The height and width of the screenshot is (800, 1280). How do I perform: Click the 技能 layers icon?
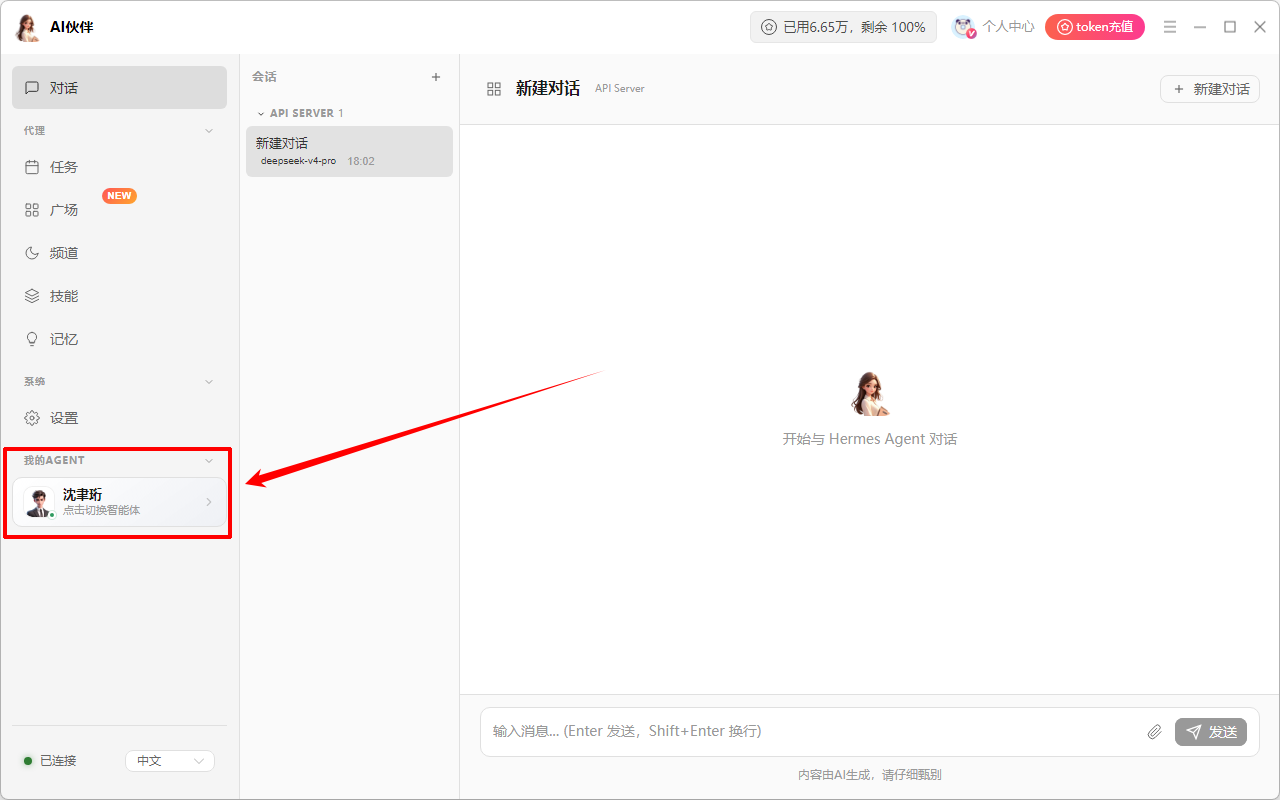[x=32, y=296]
